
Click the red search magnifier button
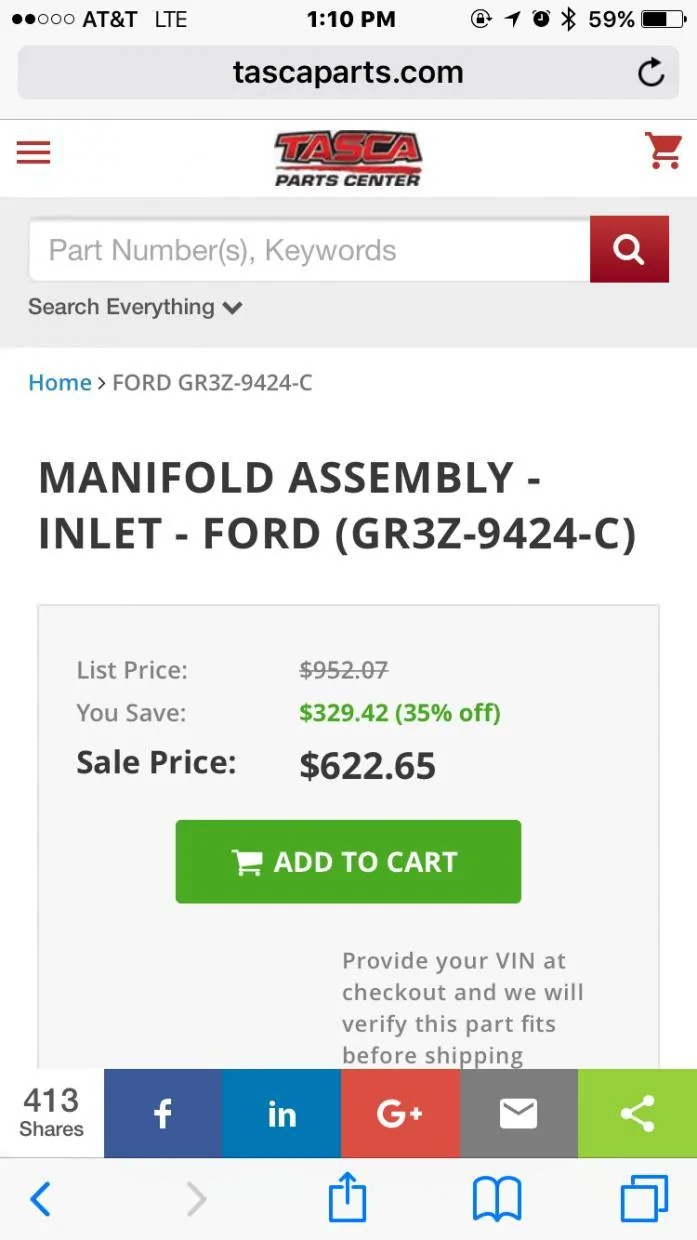tap(629, 249)
